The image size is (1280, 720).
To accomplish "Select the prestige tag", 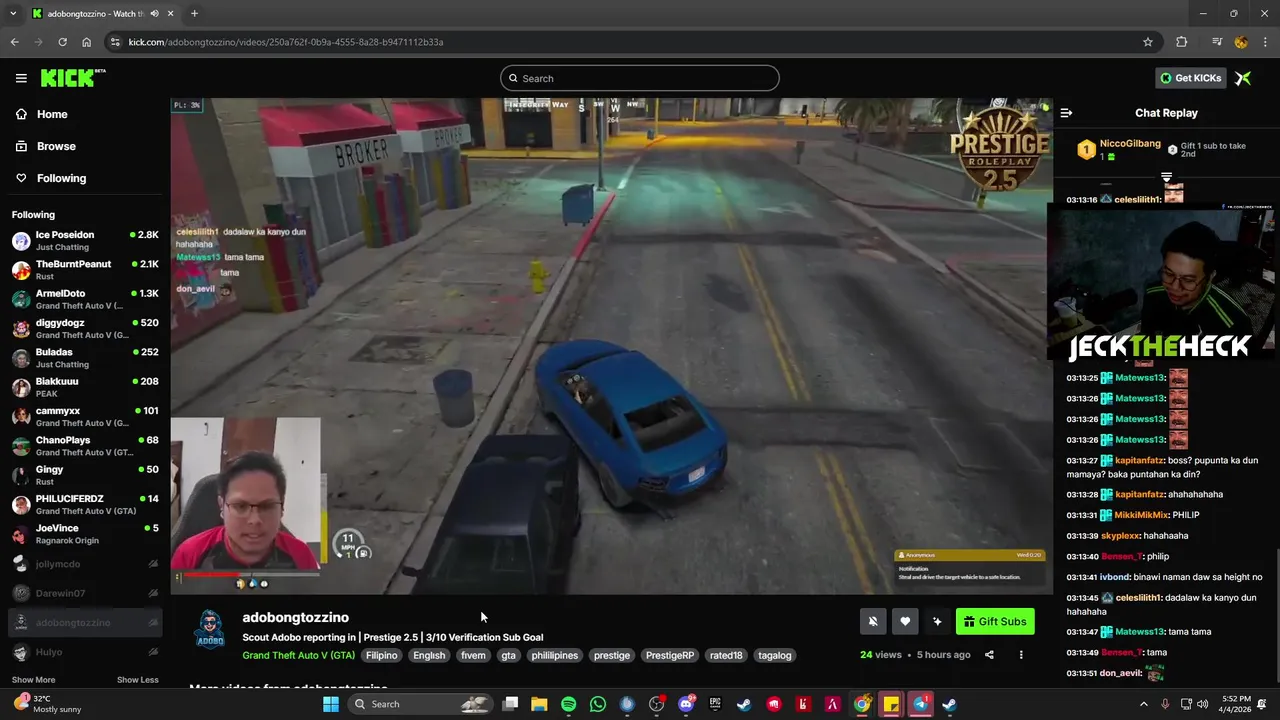I will click(x=612, y=655).
